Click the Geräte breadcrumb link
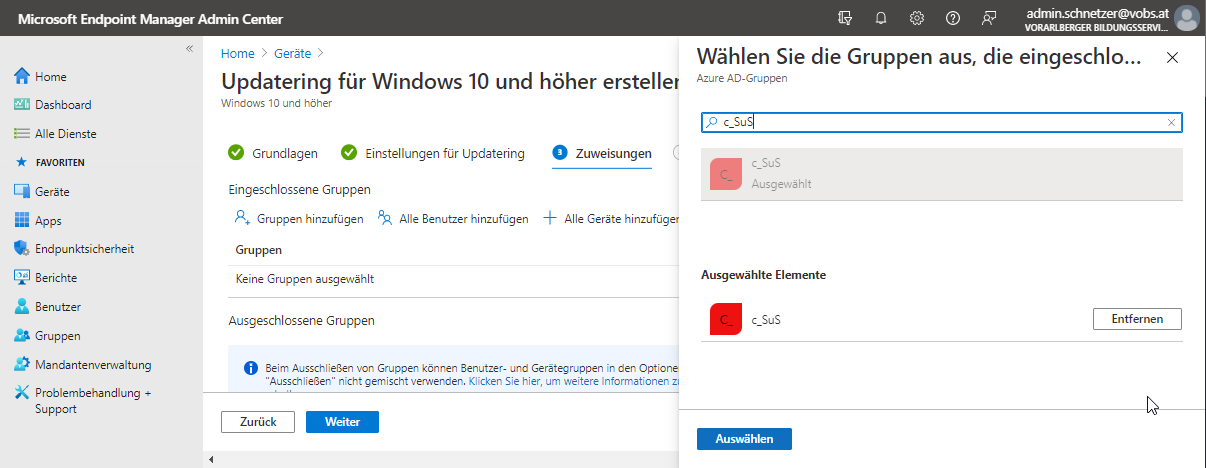The width and height of the screenshot is (1206, 468). pyautogui.click(x=293, y=53)
